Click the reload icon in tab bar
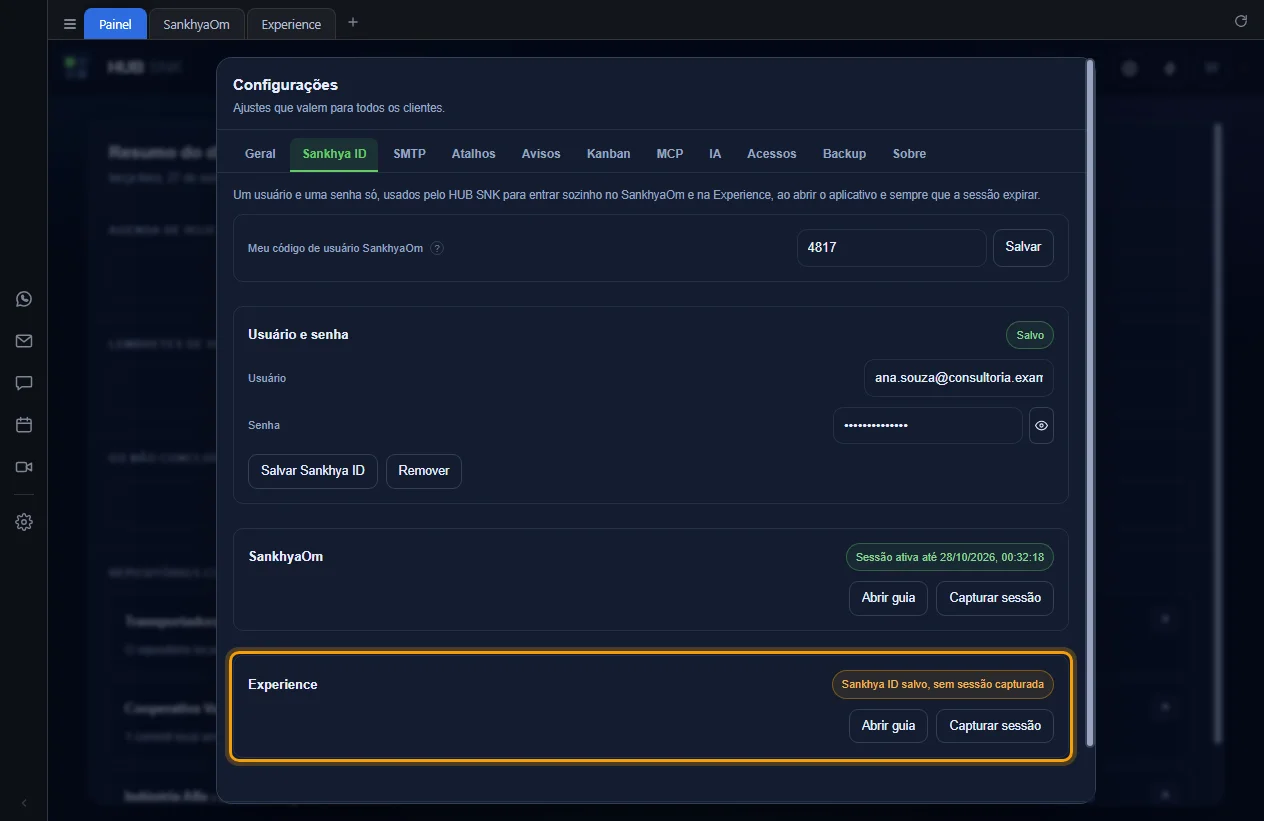 pyautogui.click(x=1241, y=21)
